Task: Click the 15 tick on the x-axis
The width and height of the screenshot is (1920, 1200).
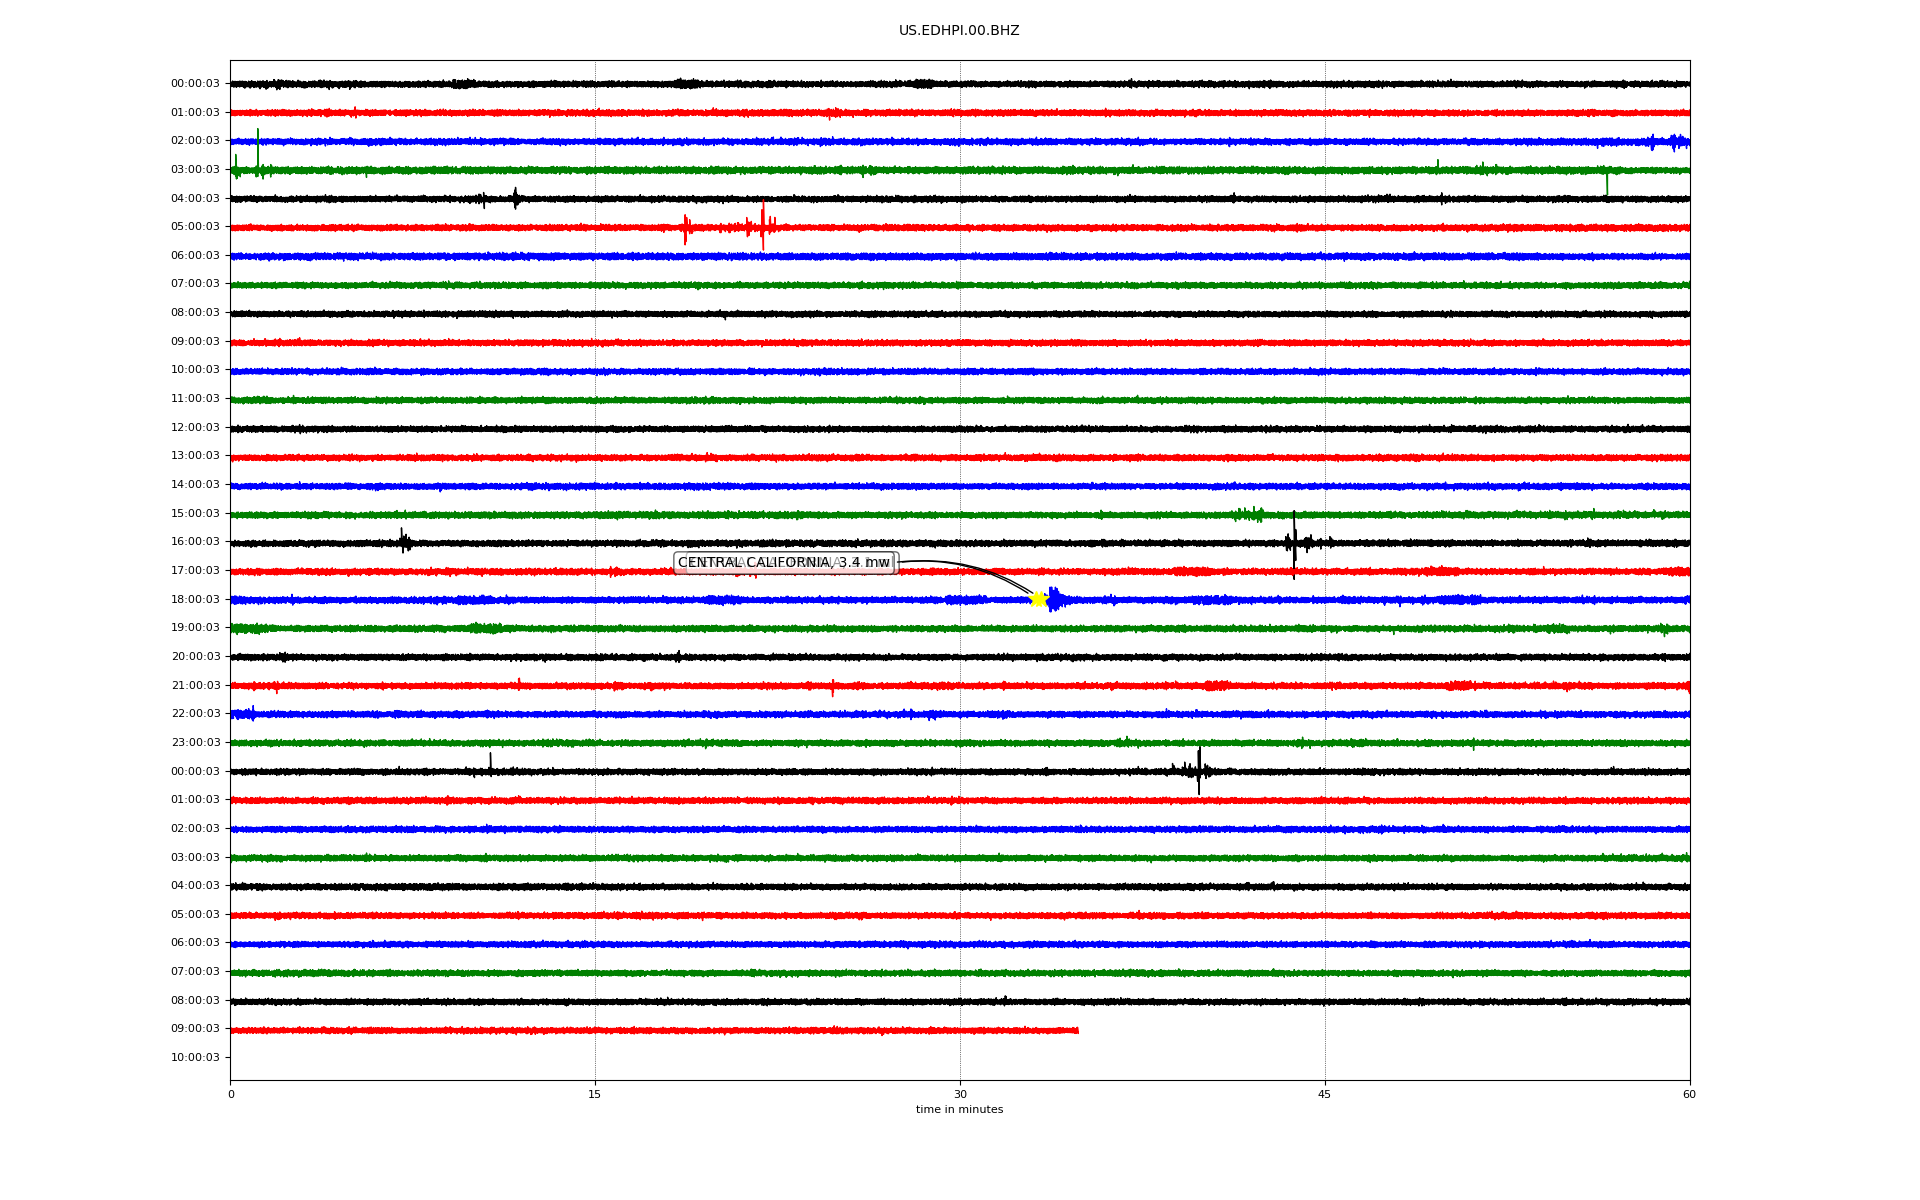Action: point(595,1094)
